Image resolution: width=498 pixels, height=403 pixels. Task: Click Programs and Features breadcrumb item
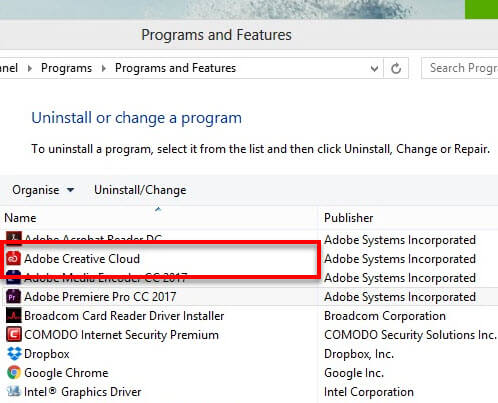click(x=175, y=68)
